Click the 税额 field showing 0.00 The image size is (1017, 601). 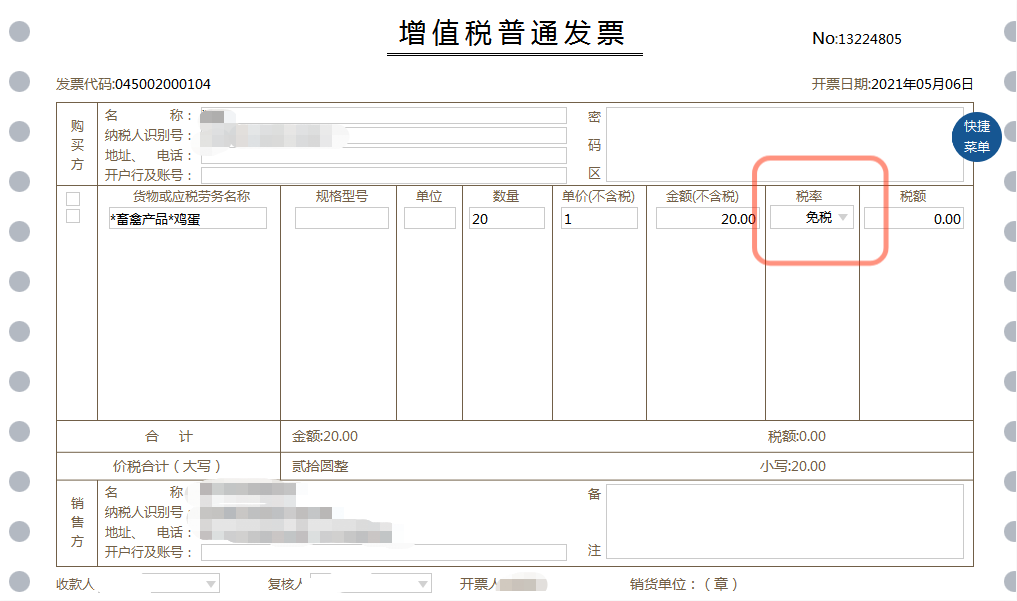[913, 218]
